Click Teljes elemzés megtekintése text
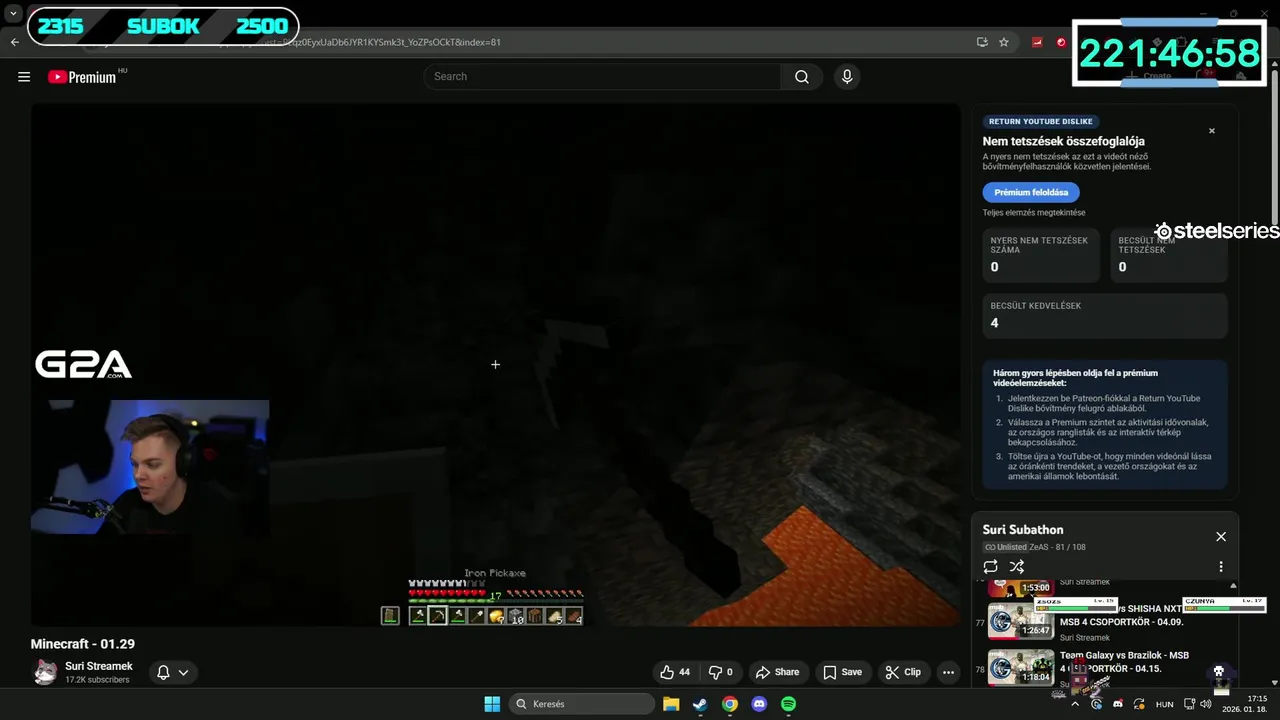1280x720 pixels. pyautogui.click(x=1033, y=213)
